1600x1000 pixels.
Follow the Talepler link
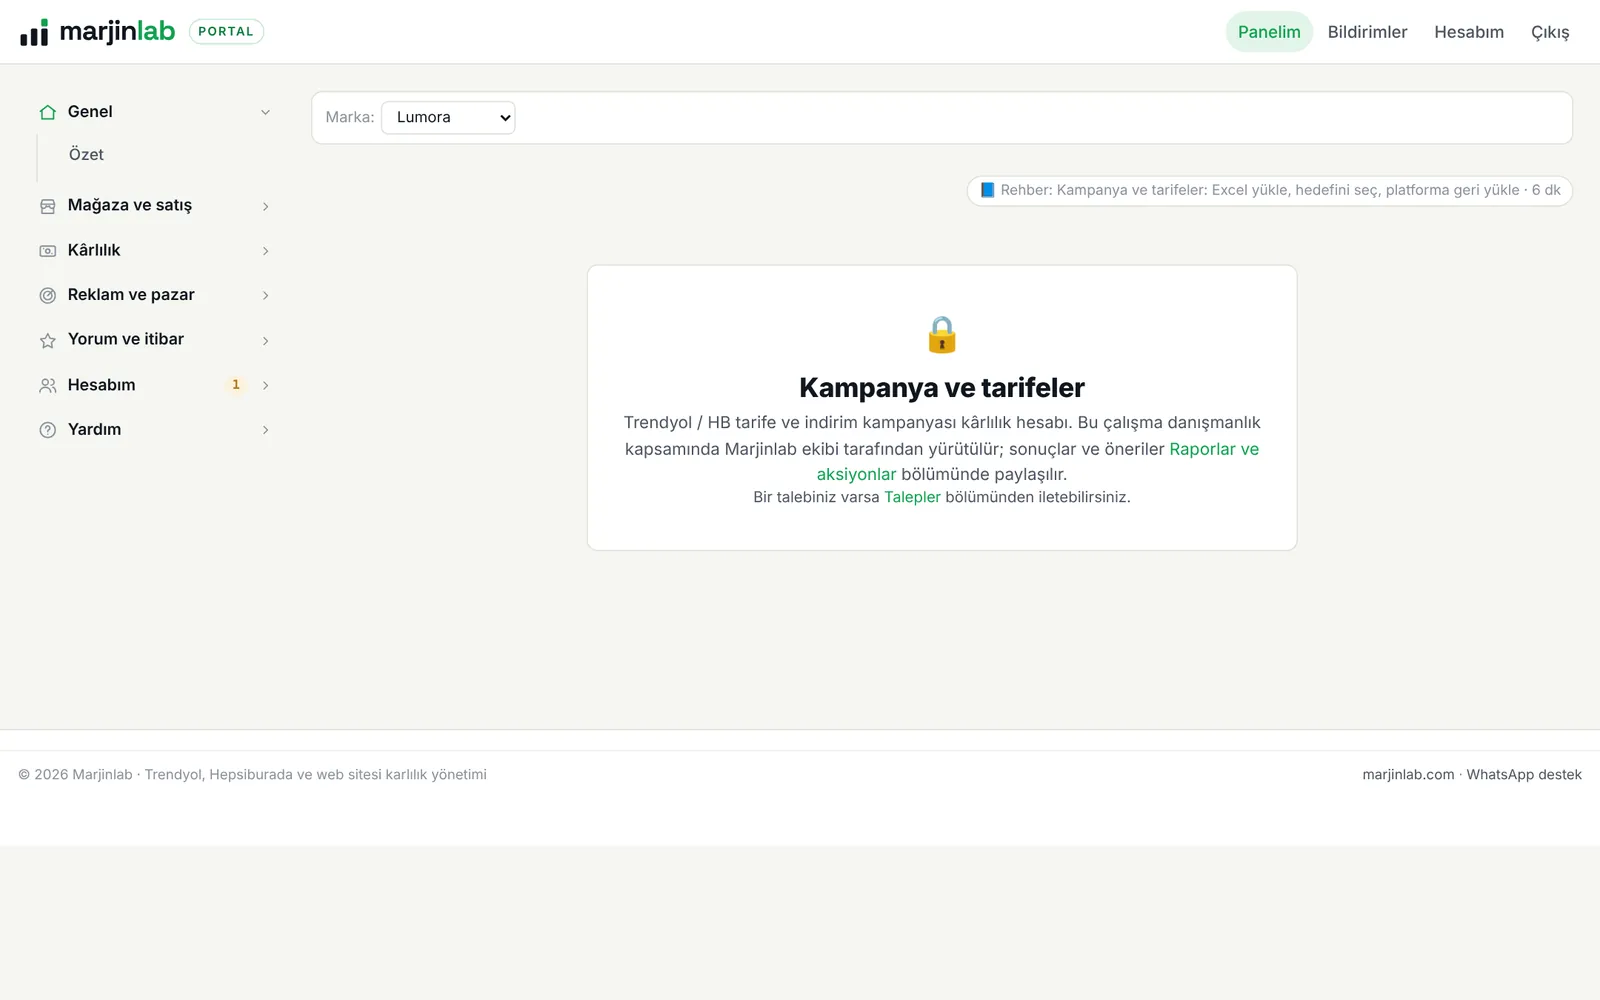(x=912, y=497)
